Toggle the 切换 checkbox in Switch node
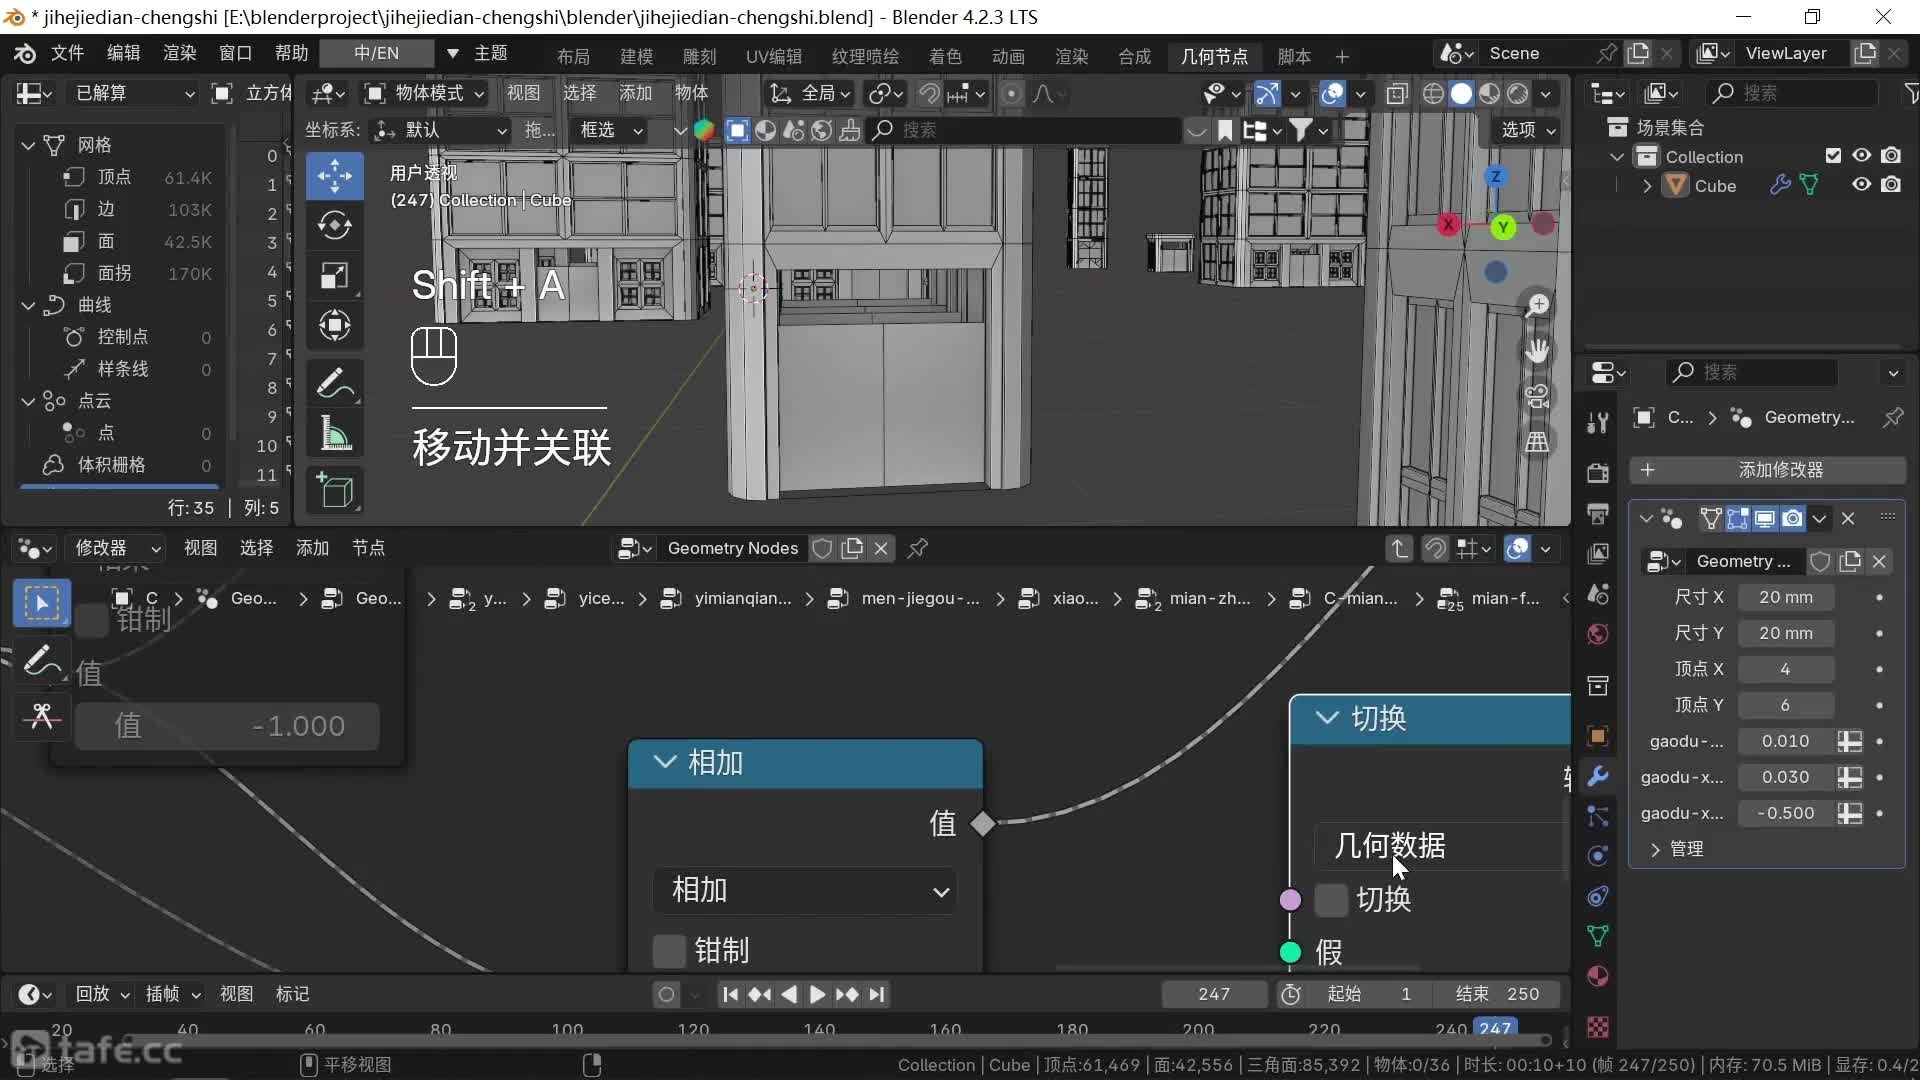The image size is (1920, 1080). [x=1331, y=900]
